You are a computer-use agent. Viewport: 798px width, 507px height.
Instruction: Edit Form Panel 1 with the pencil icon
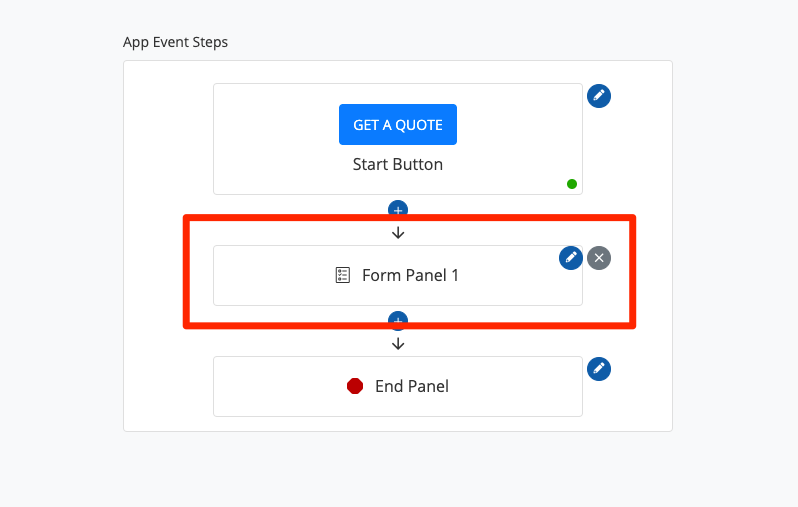(571, 257)
